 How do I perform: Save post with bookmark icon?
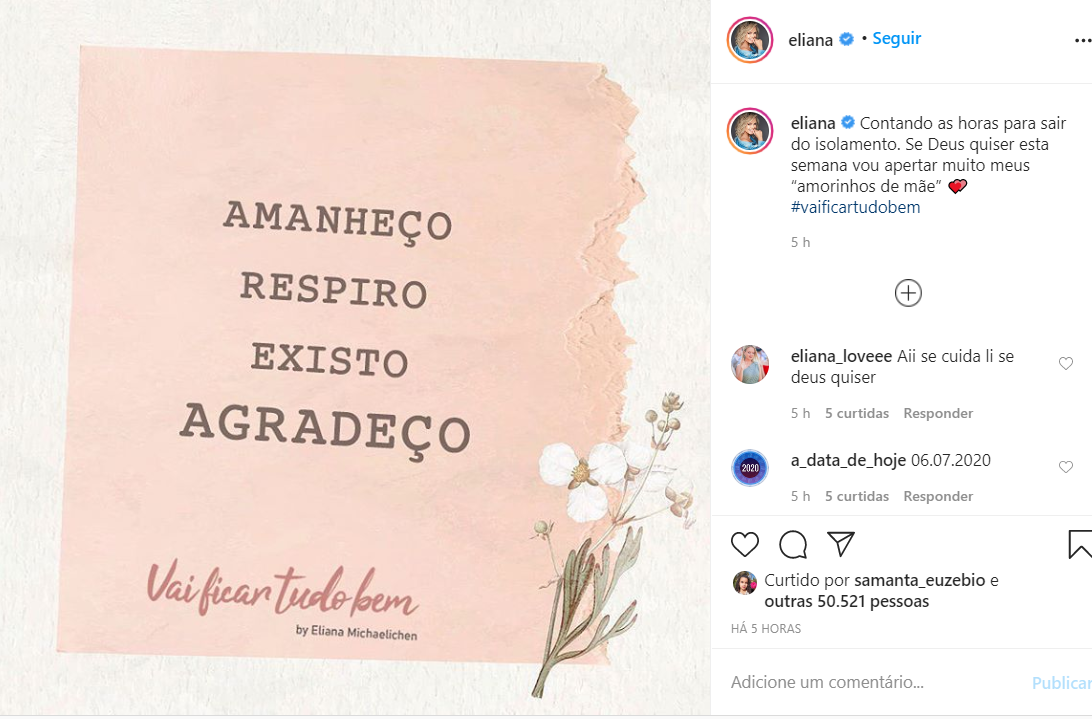pyautogui.click(x=1079, y=544)
